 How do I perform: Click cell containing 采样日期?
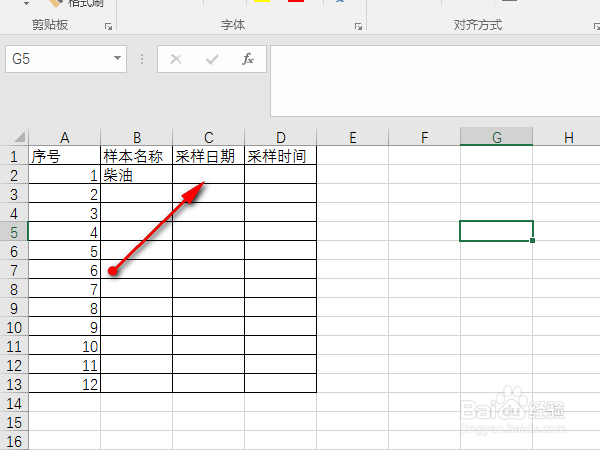209,156
